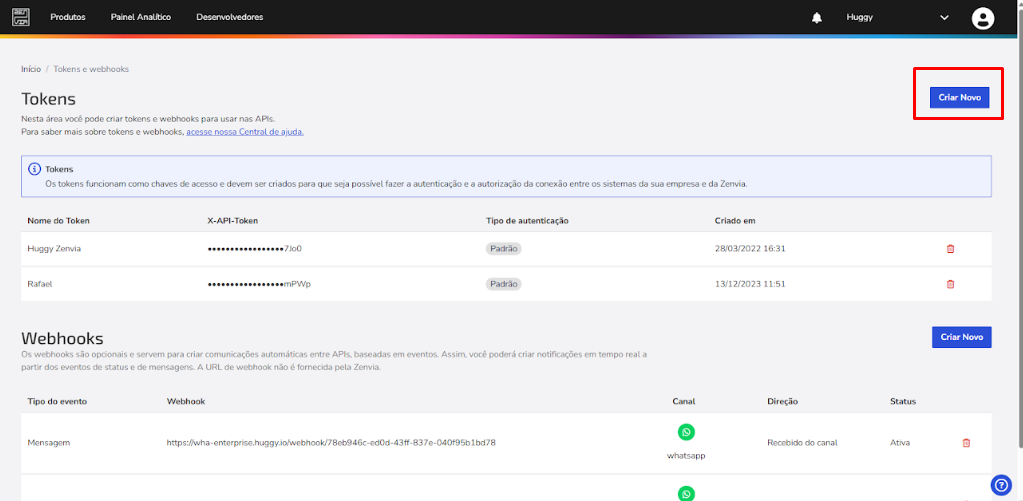The width and height of the screenshot is (1023, 501).
Task: Click the WhatsApp icon above the whatsapp label
Action: (686, 432)
